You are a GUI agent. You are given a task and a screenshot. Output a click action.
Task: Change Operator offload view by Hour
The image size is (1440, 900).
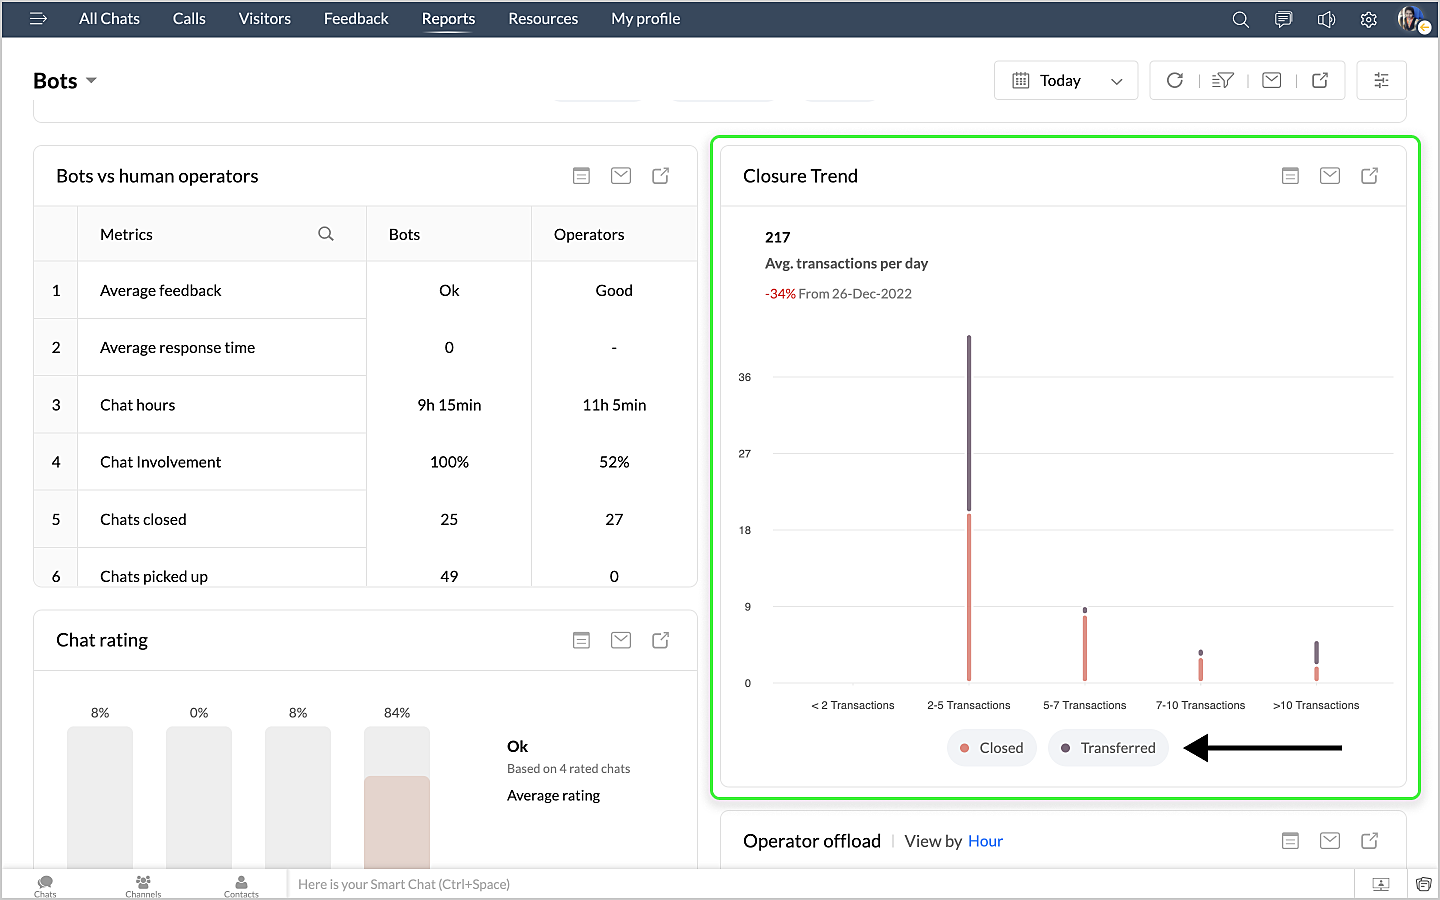tap(985, 841)
